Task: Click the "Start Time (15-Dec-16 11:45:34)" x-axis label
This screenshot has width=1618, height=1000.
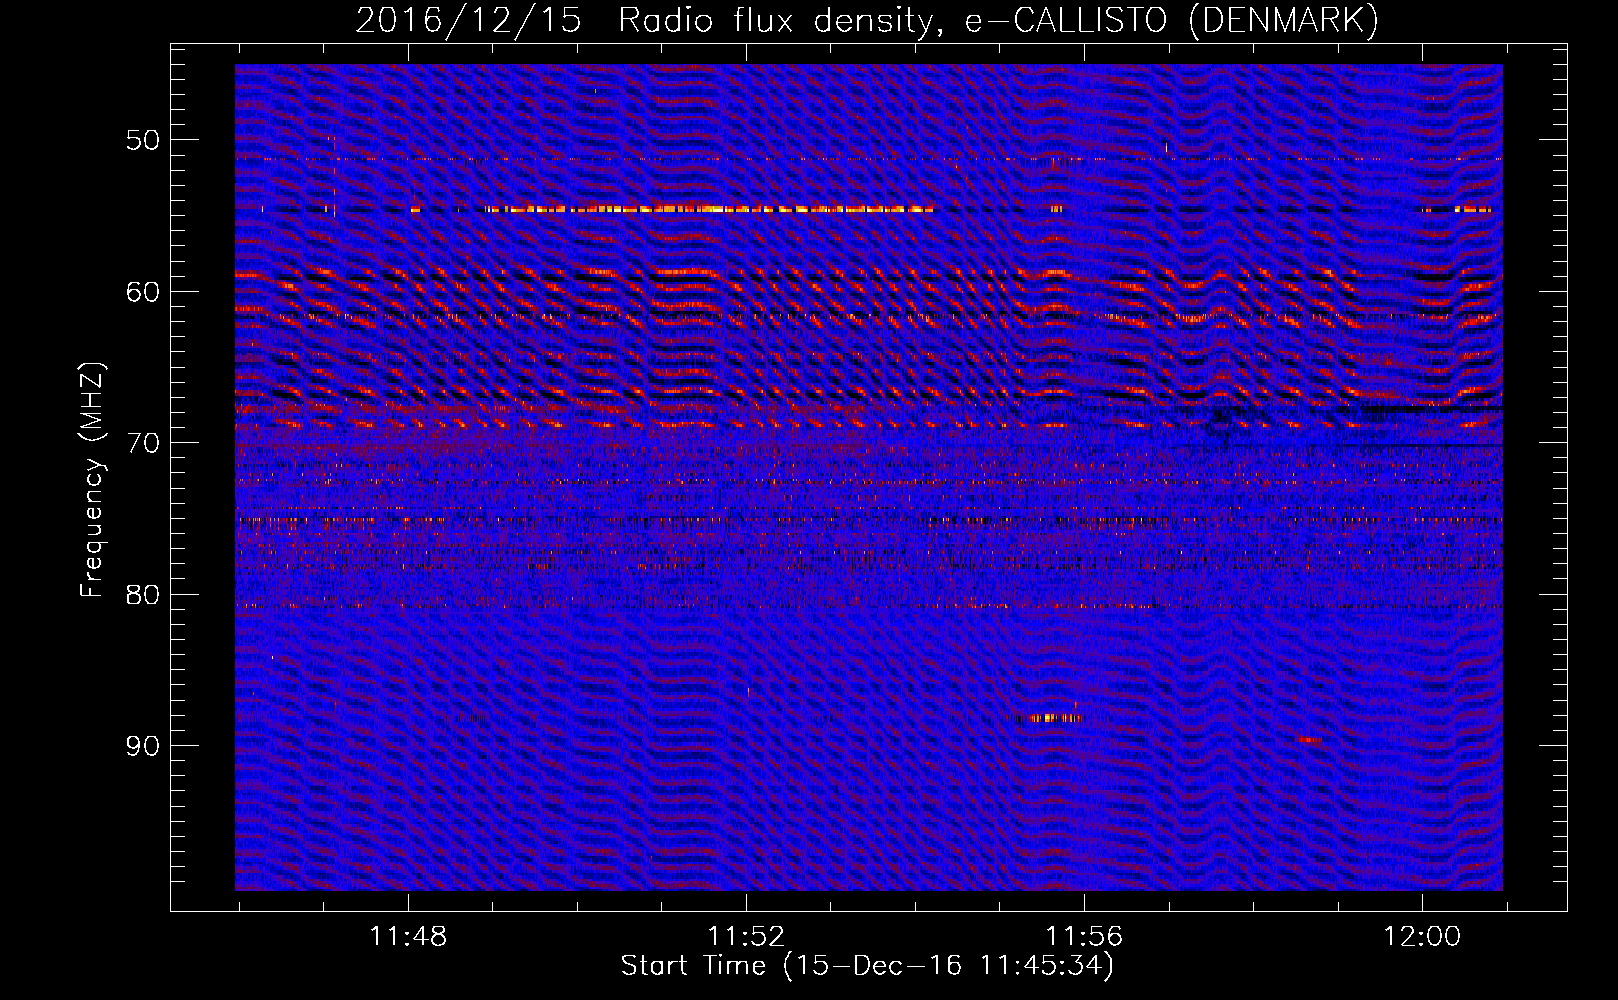Action: tap(867, 966)
